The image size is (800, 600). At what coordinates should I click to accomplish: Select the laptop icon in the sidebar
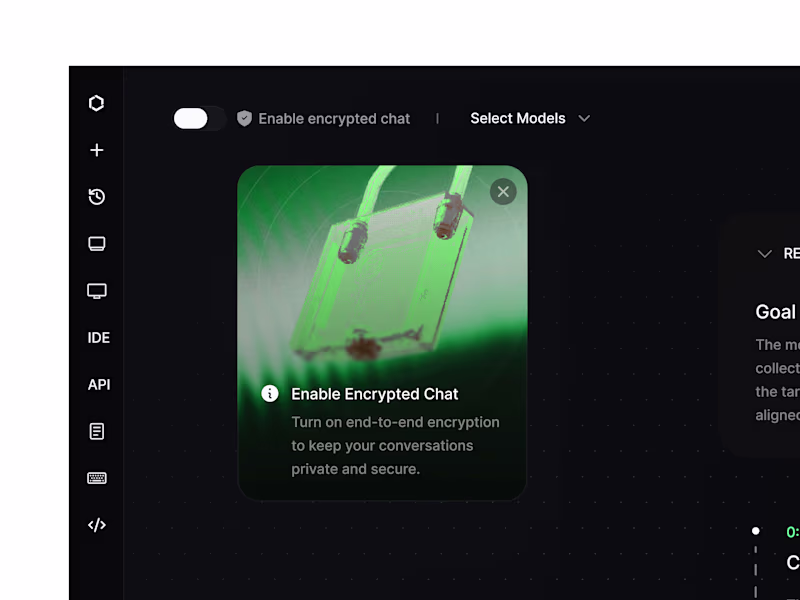[x=96, y=243]
